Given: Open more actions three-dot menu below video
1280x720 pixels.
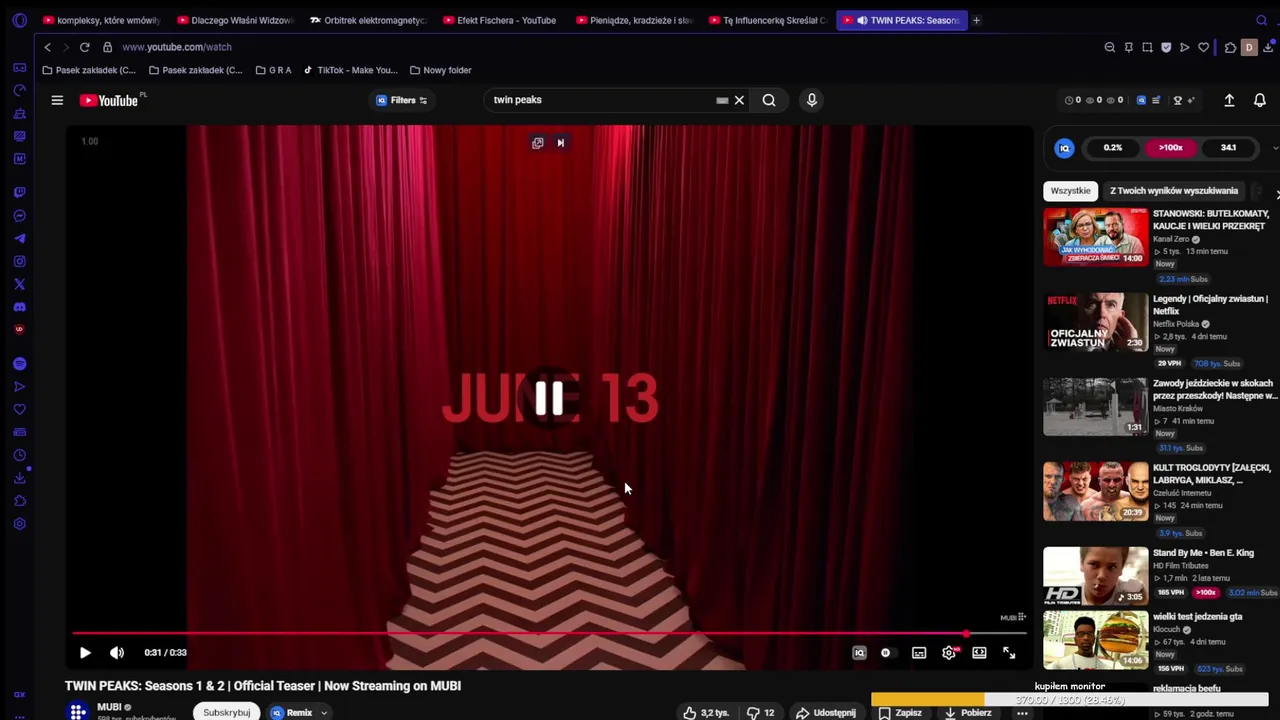Looking at the screenshot, I should tap(1022, 713).
